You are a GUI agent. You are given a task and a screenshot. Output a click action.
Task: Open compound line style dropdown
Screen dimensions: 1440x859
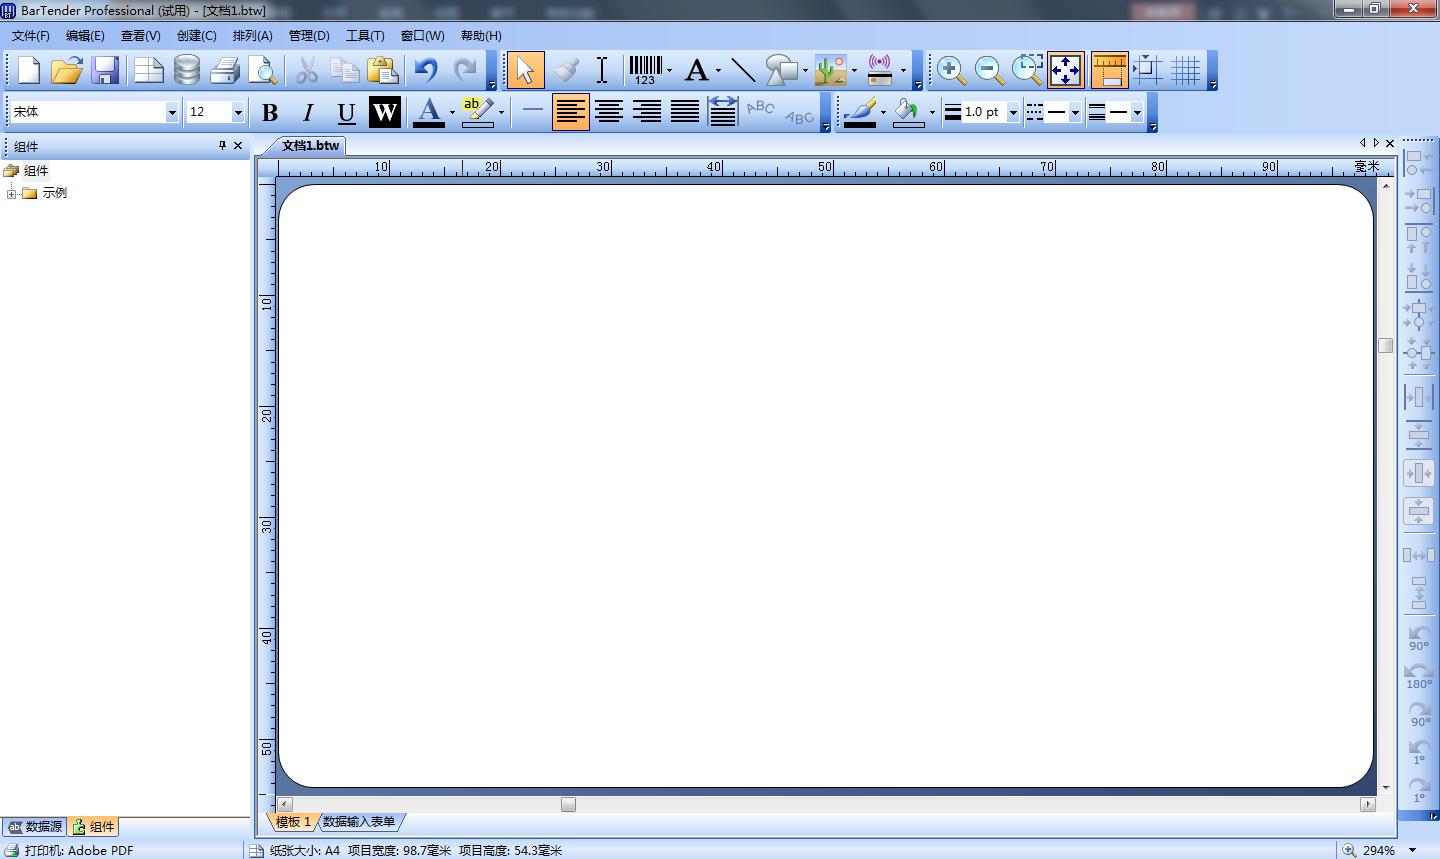point(1137,112)
